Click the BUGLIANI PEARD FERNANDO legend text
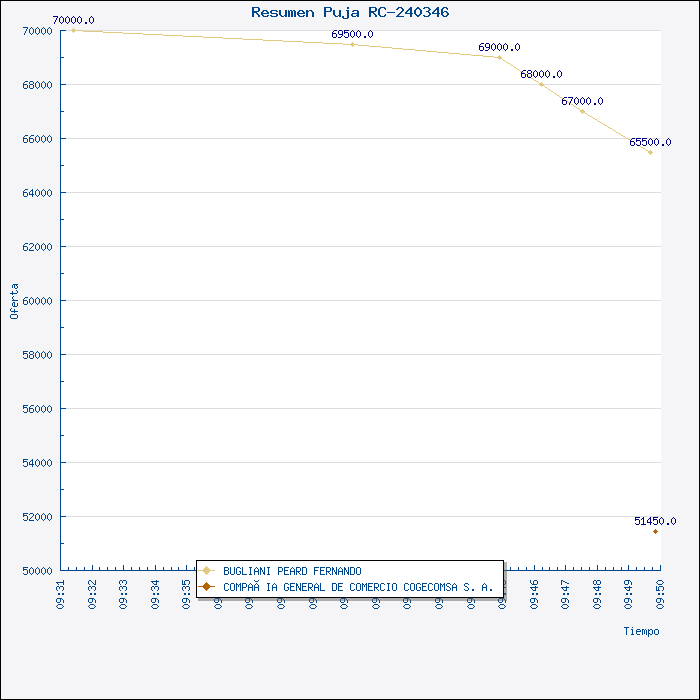This screenshot has height=700, width=700. coord(292,571)
